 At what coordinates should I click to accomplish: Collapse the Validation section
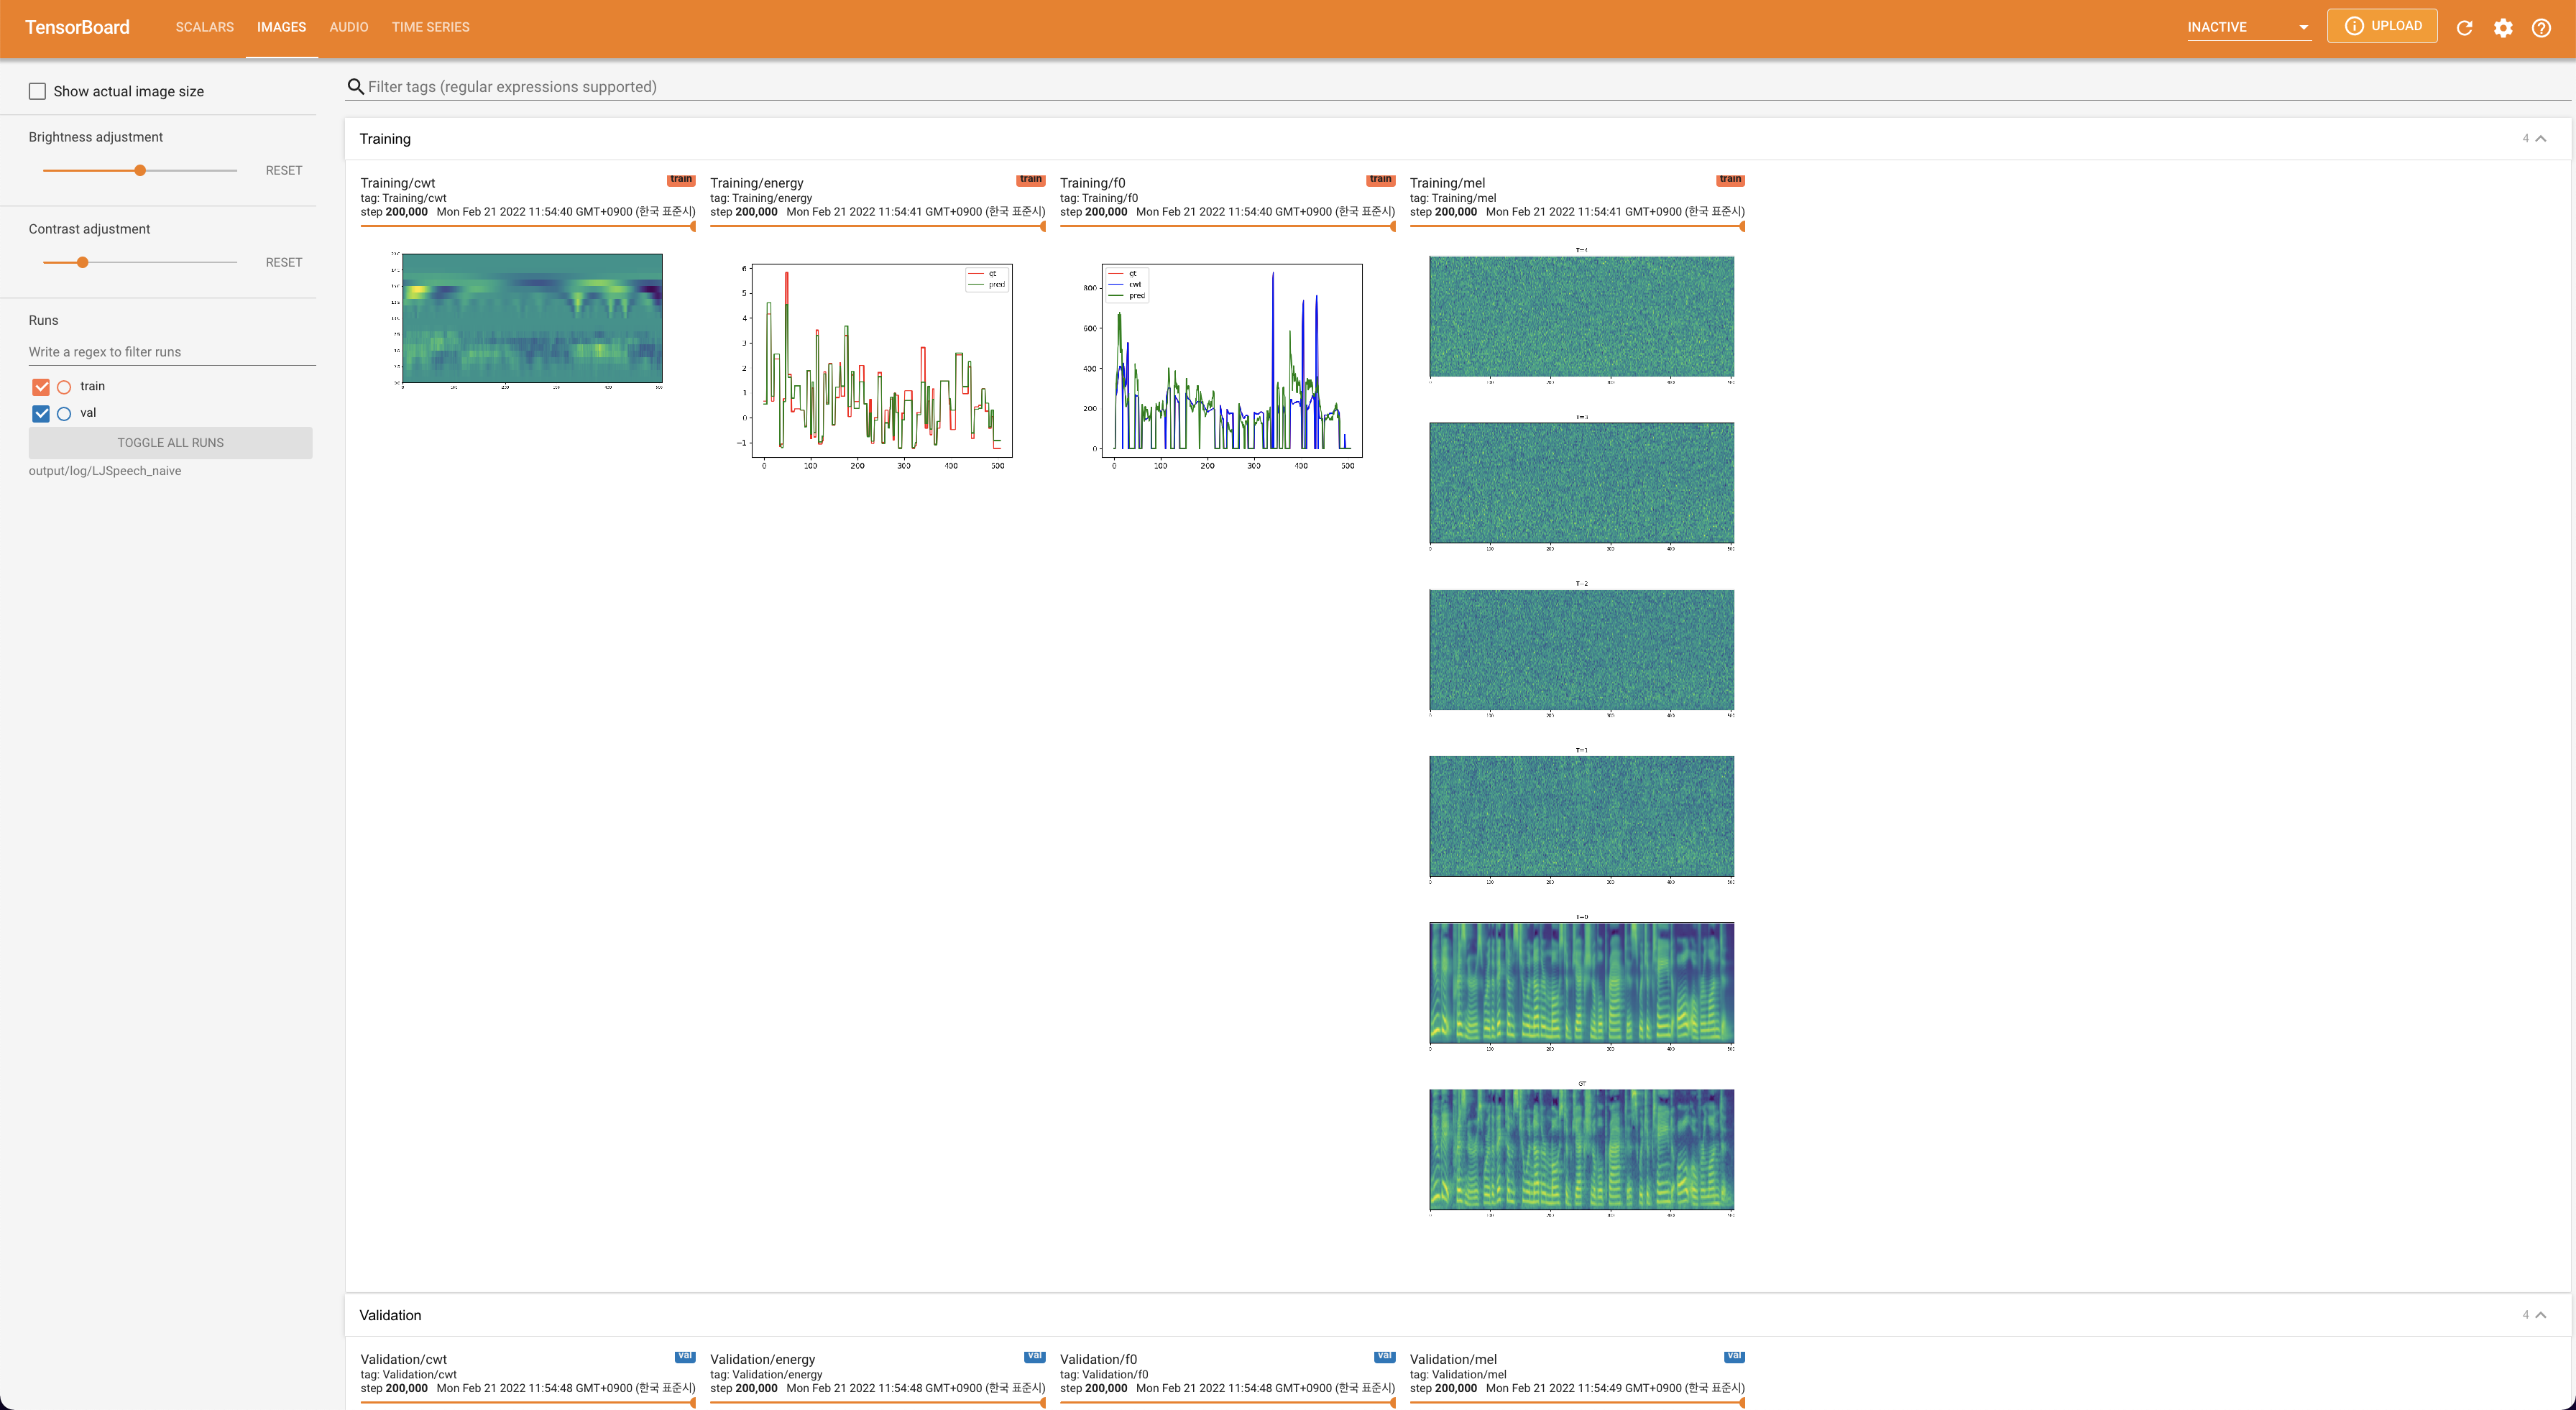(x=2540, y=1315)
